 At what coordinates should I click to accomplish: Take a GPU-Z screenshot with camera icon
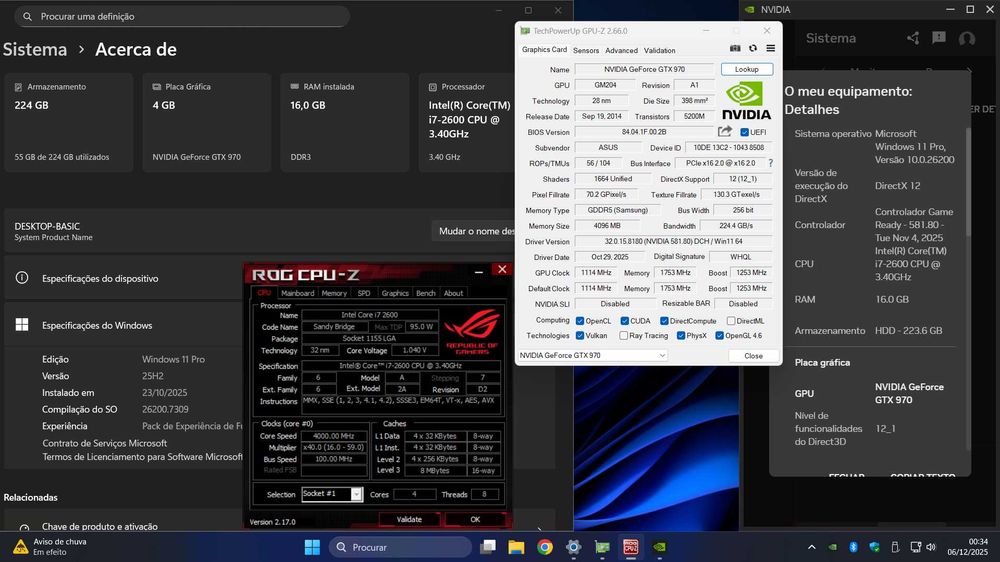coord(735,48)
